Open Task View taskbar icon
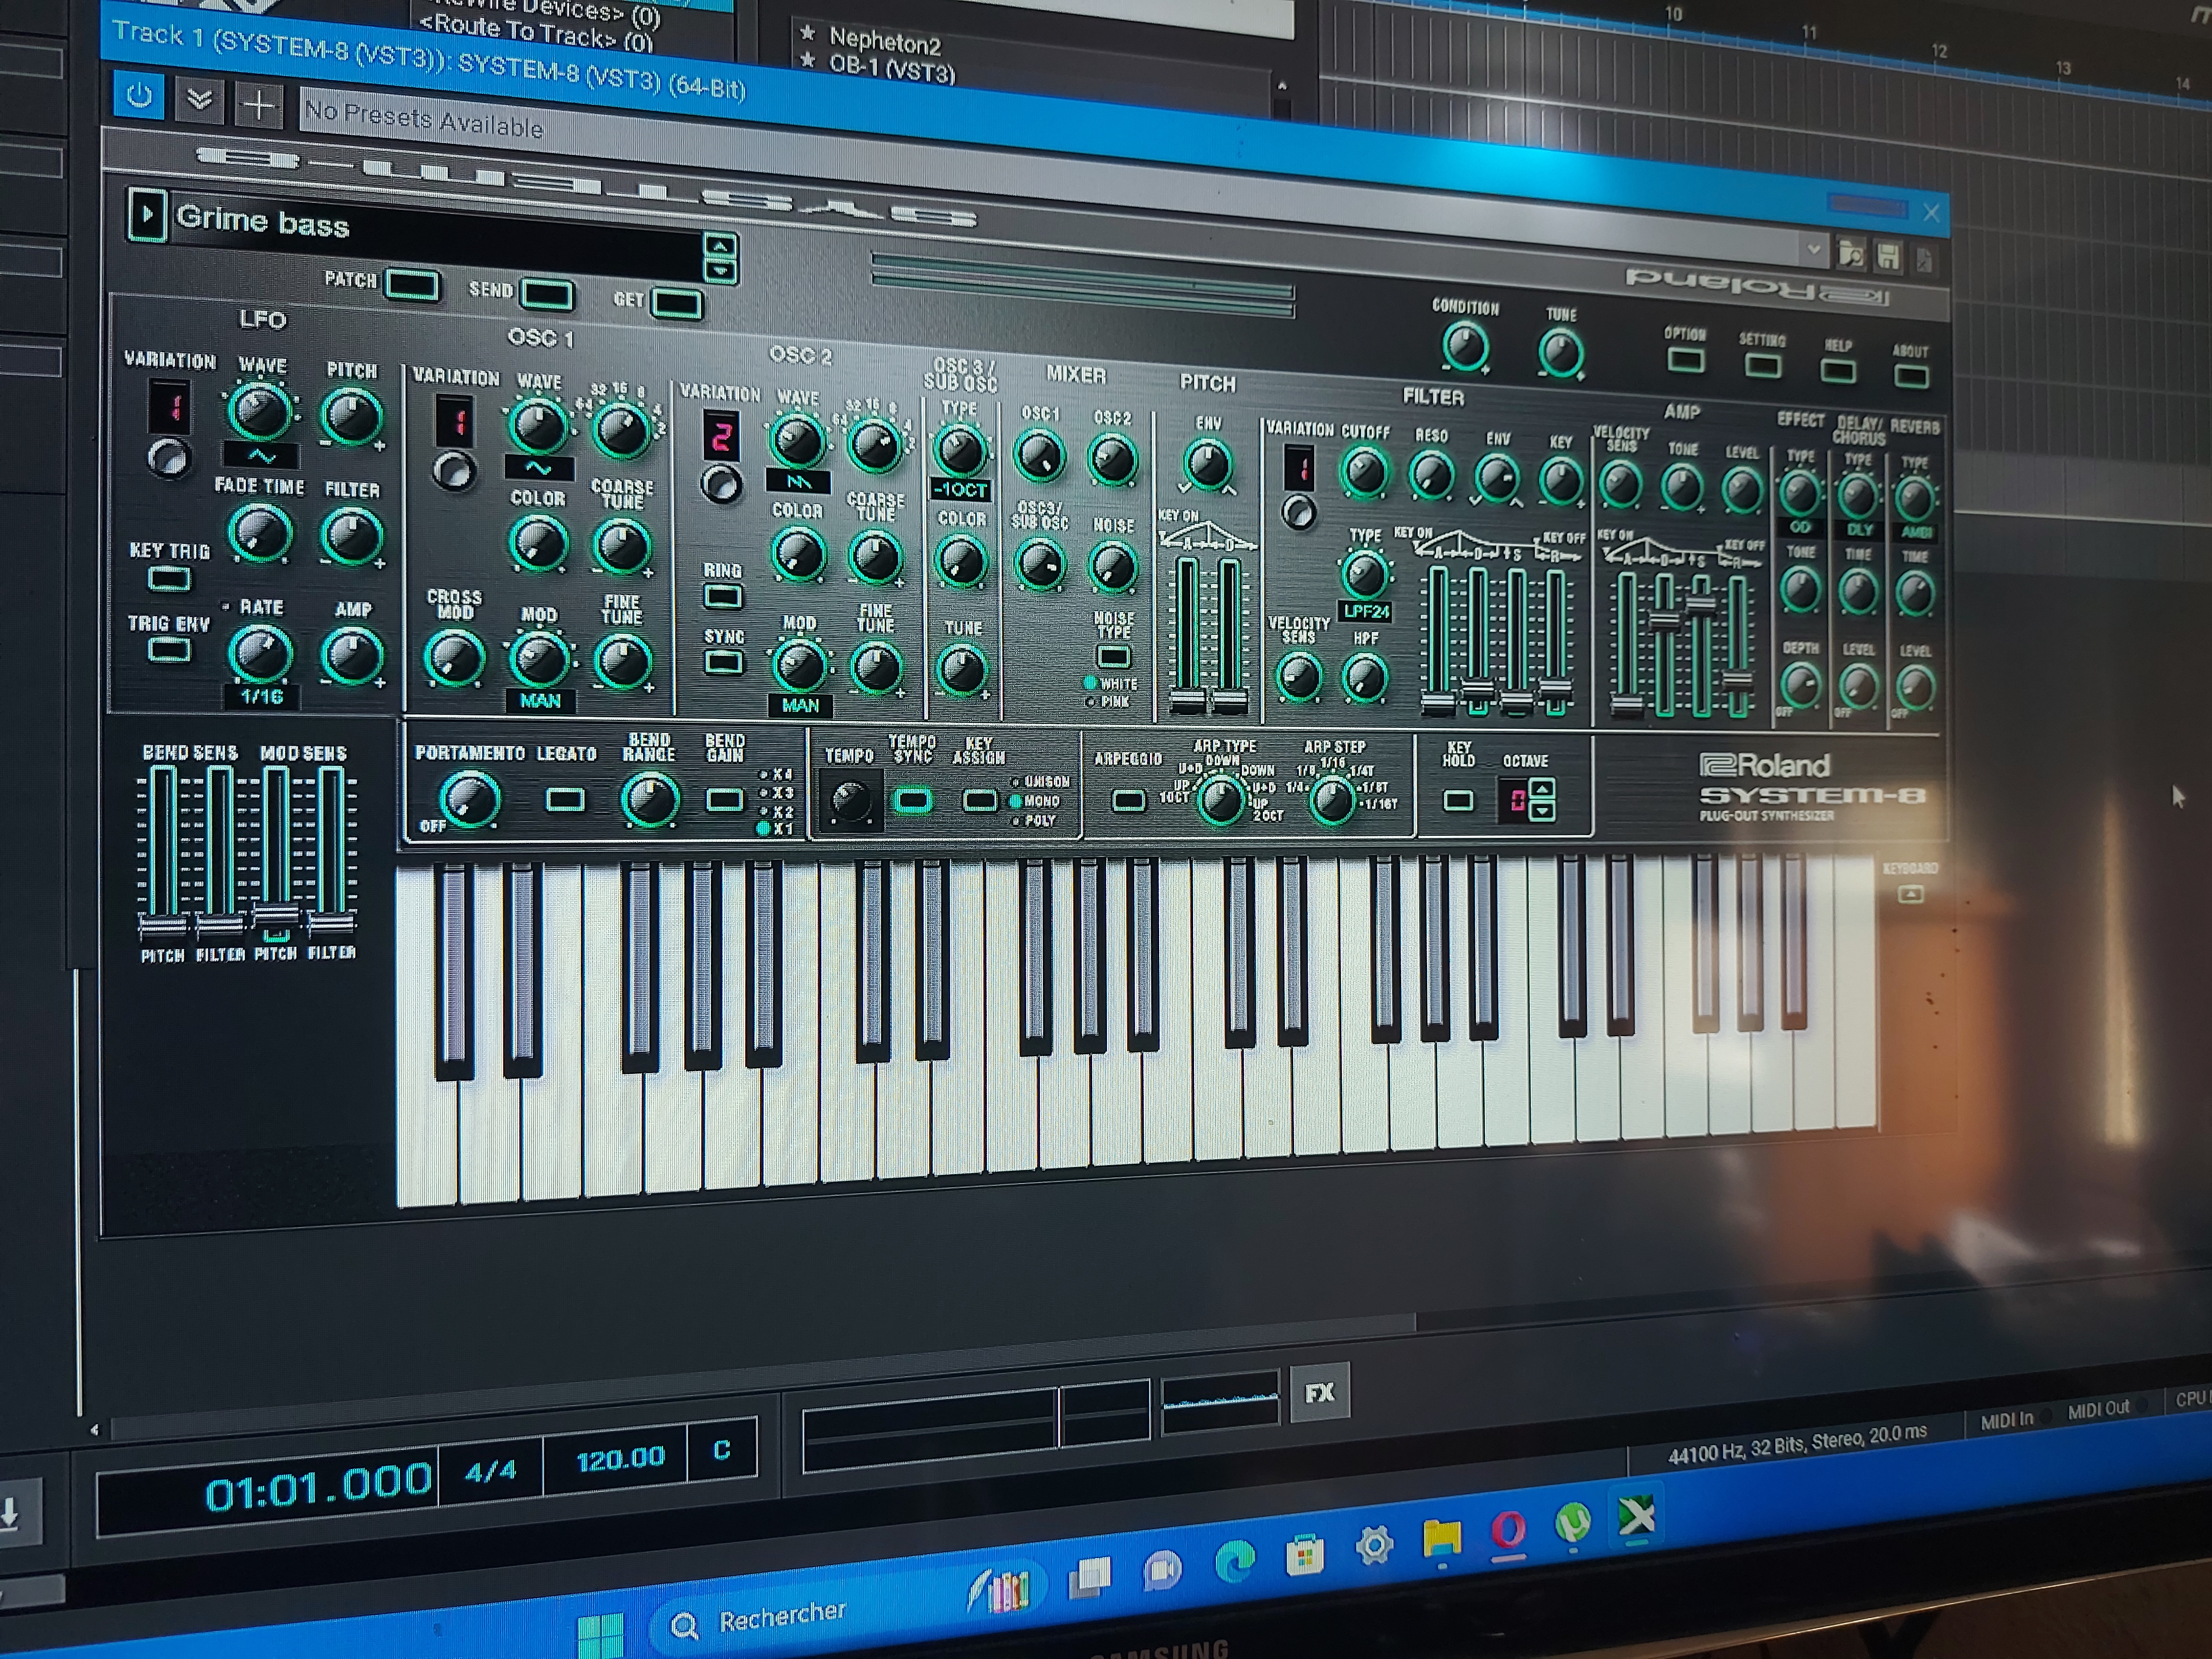The width and height of the screenshot is (2212, 1659). click(1090, 1577)
